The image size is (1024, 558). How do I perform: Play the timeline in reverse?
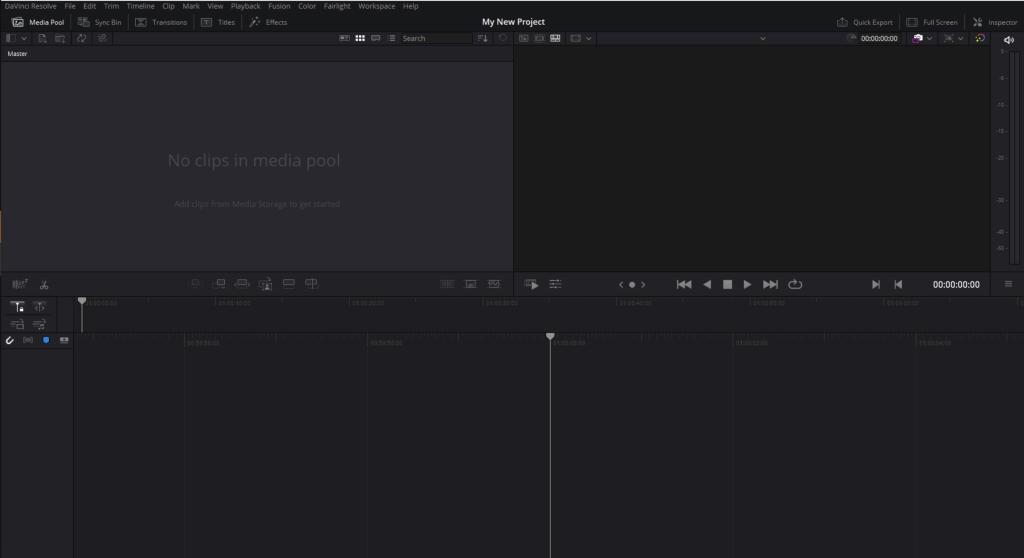click(x=707, y=284)
